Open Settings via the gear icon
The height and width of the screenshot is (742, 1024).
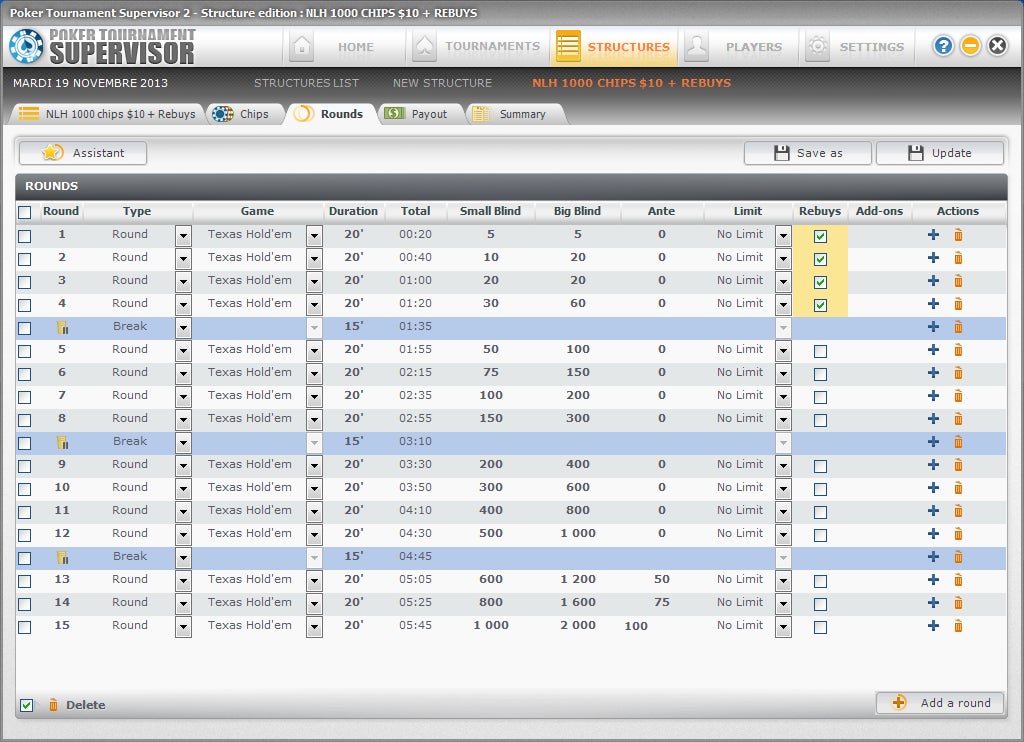tap(818, 46)
